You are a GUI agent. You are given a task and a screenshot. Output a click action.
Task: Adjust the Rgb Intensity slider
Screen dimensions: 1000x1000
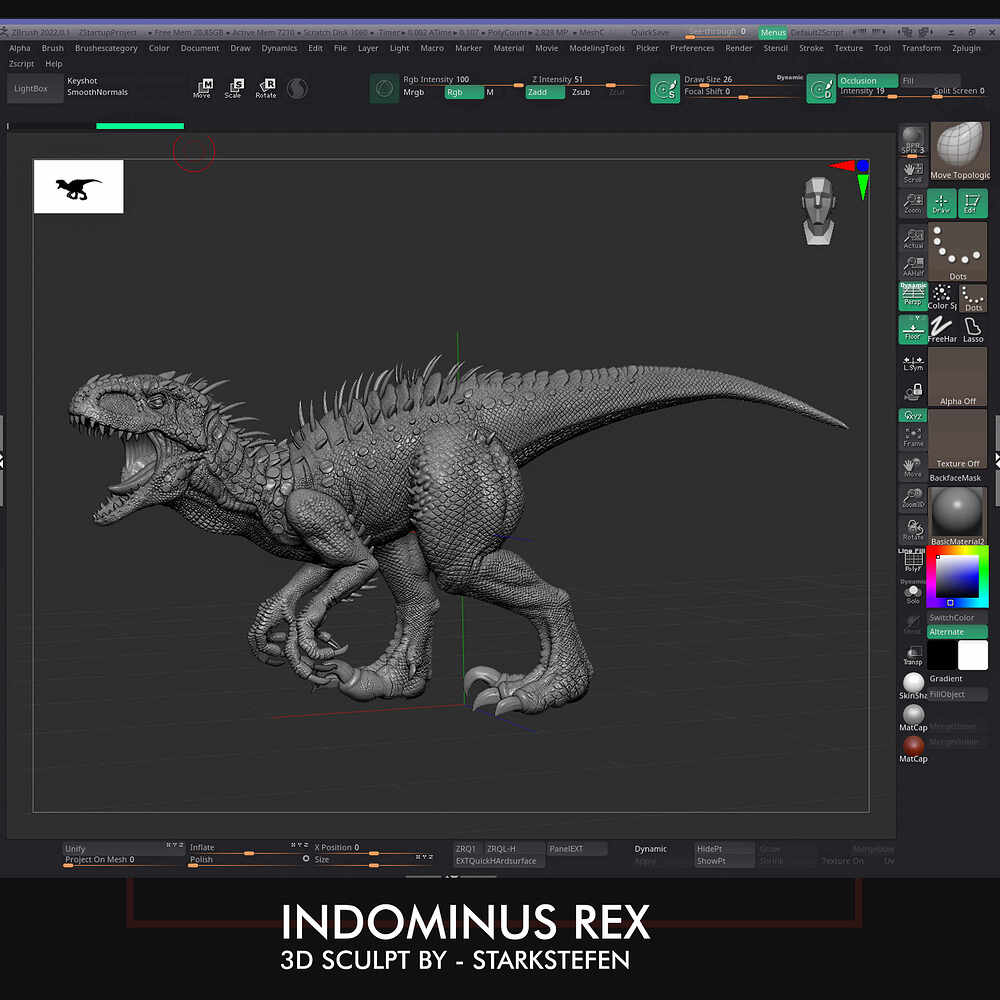tap(462, 80)
